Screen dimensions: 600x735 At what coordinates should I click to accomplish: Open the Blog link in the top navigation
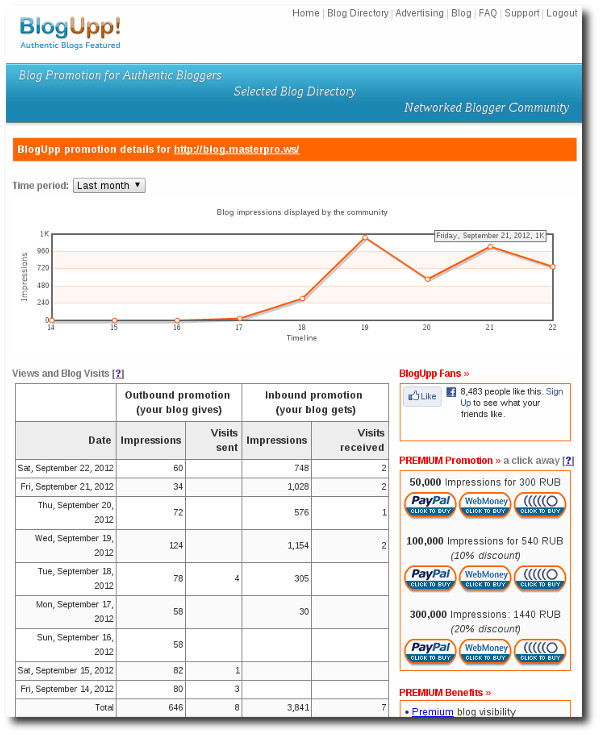(x=461, y=13)
